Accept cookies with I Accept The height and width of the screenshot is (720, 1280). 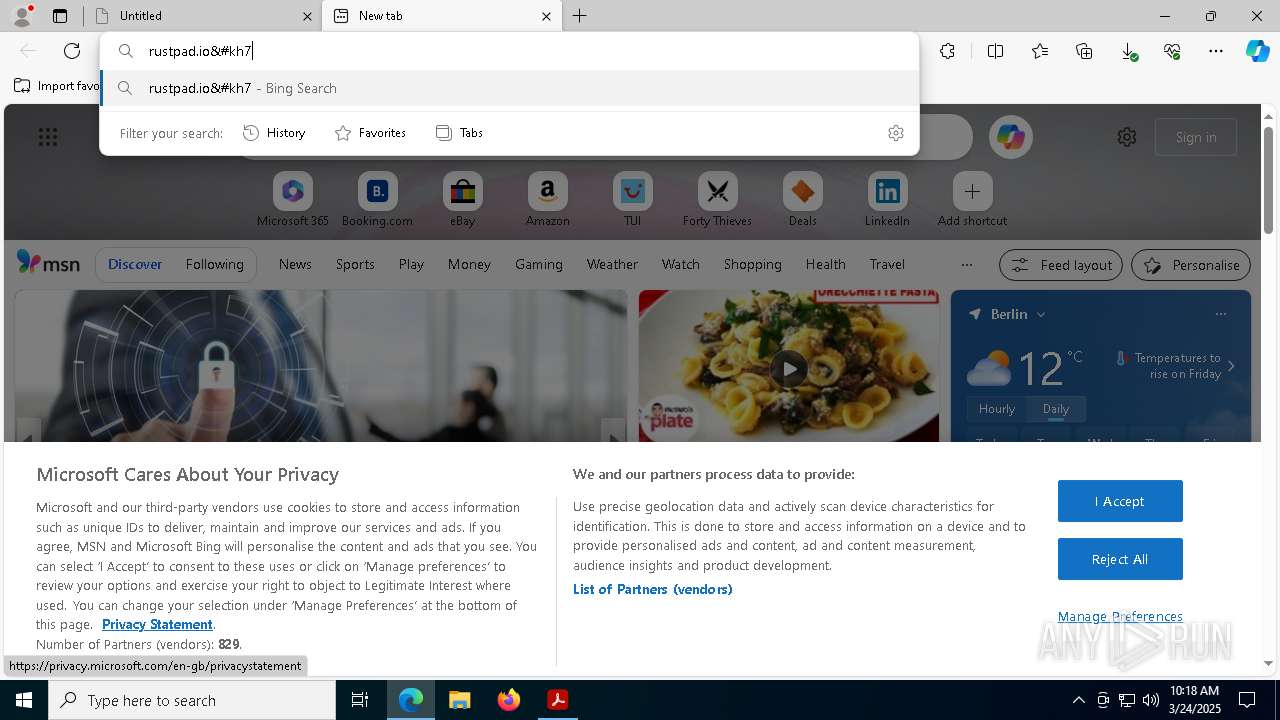pos(1120,501)
